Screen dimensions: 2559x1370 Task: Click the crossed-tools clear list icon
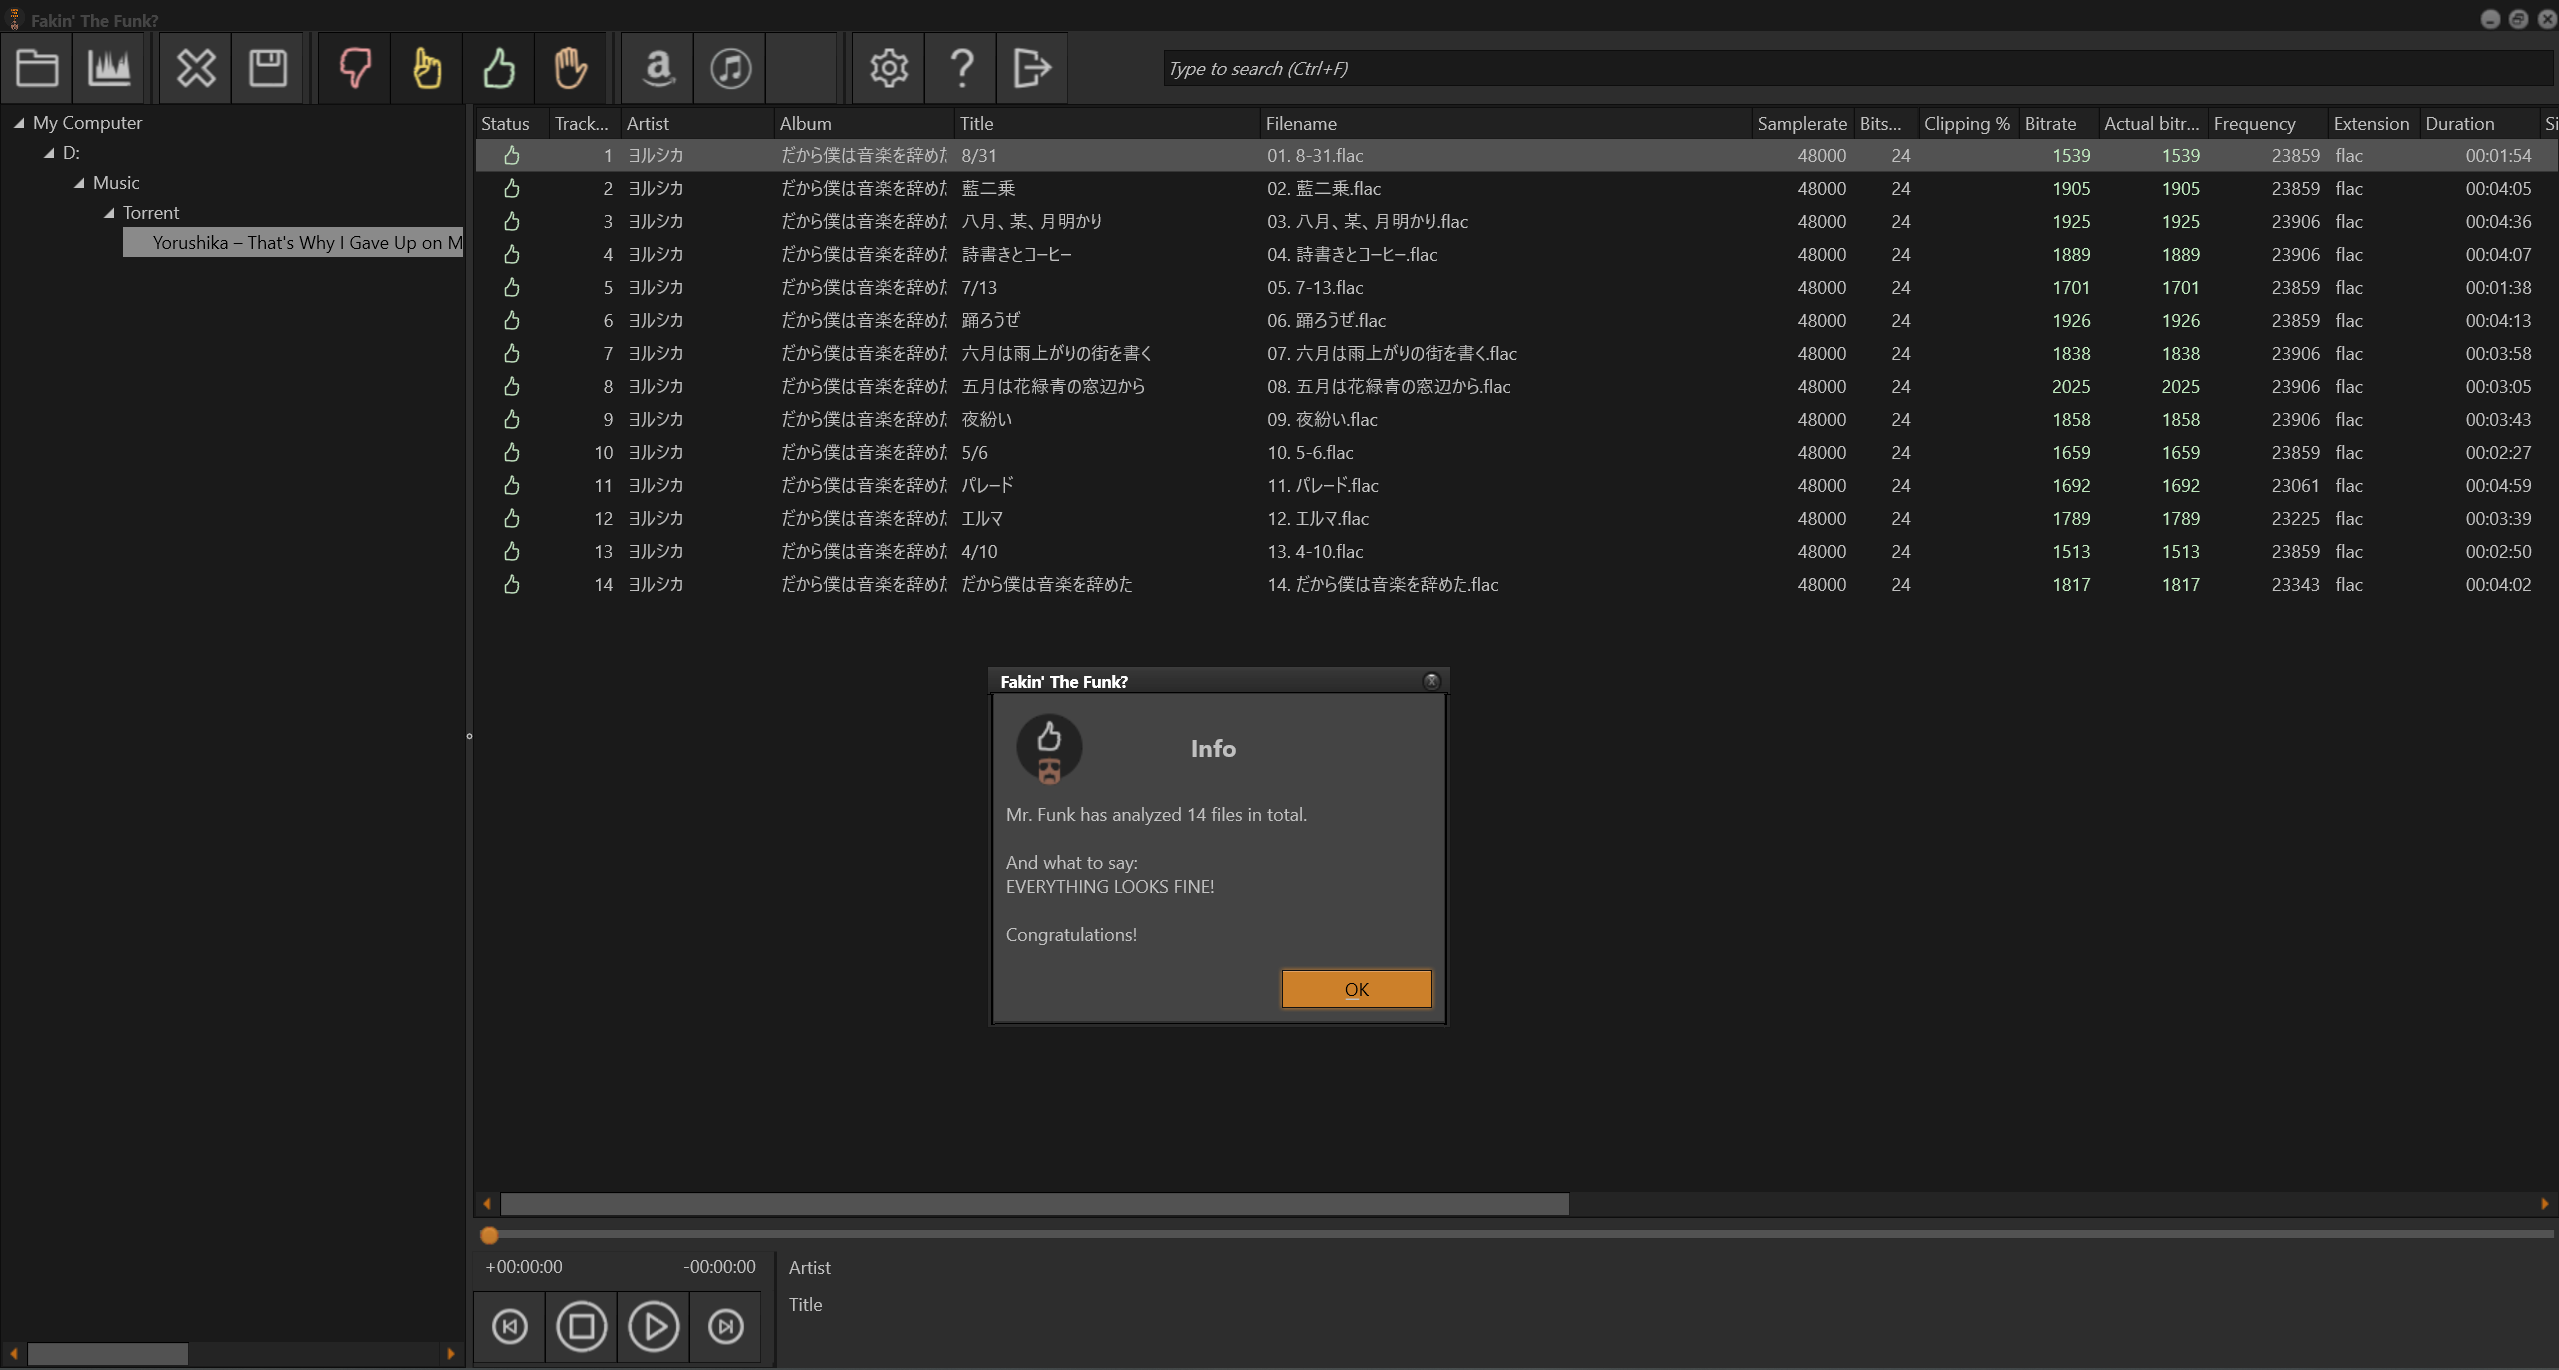pyautogui.click(x=196, y=68)
